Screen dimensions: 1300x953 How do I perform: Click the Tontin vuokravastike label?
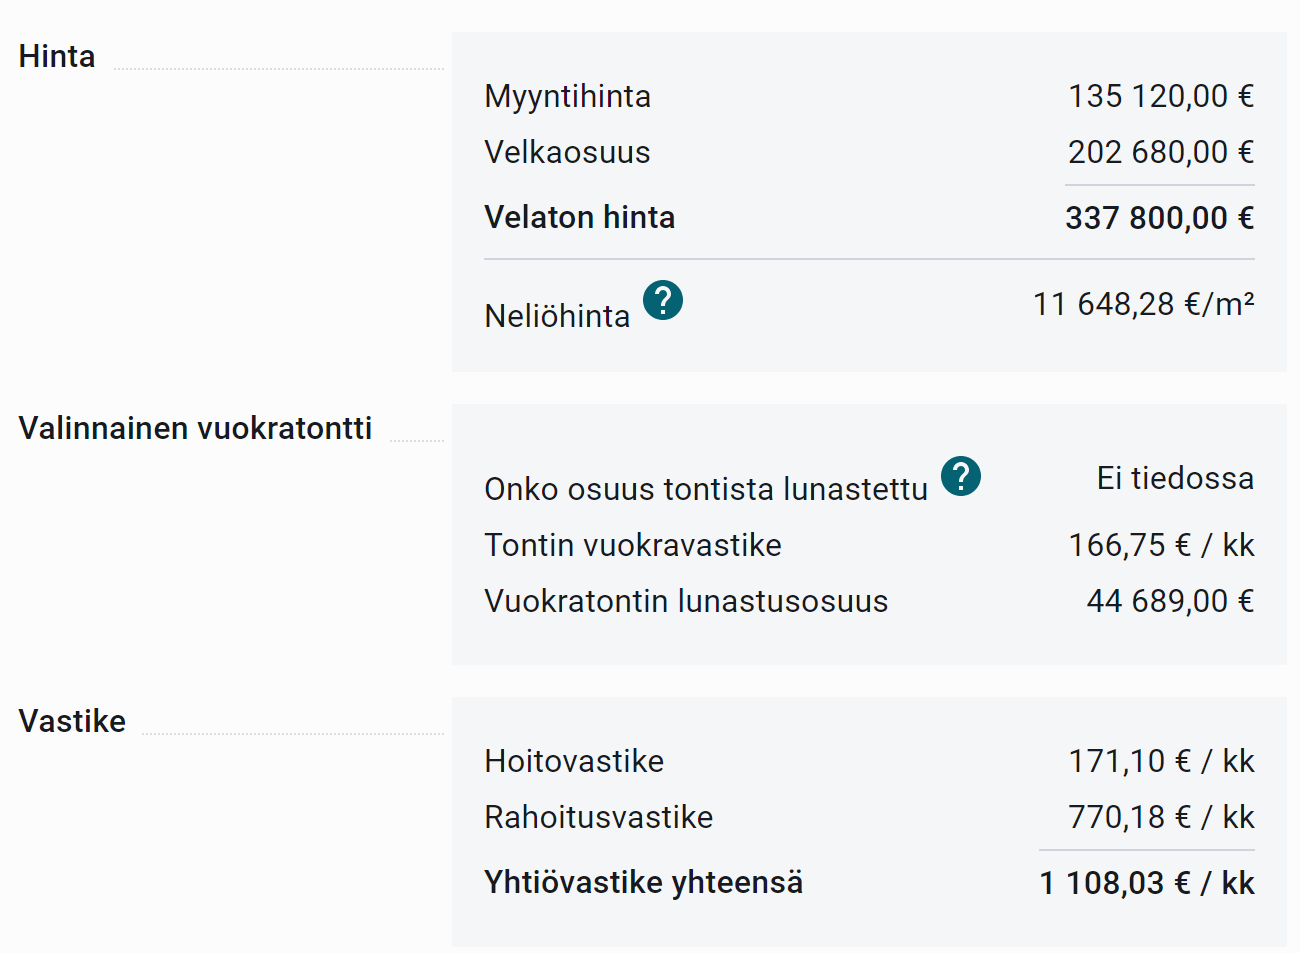632,546
